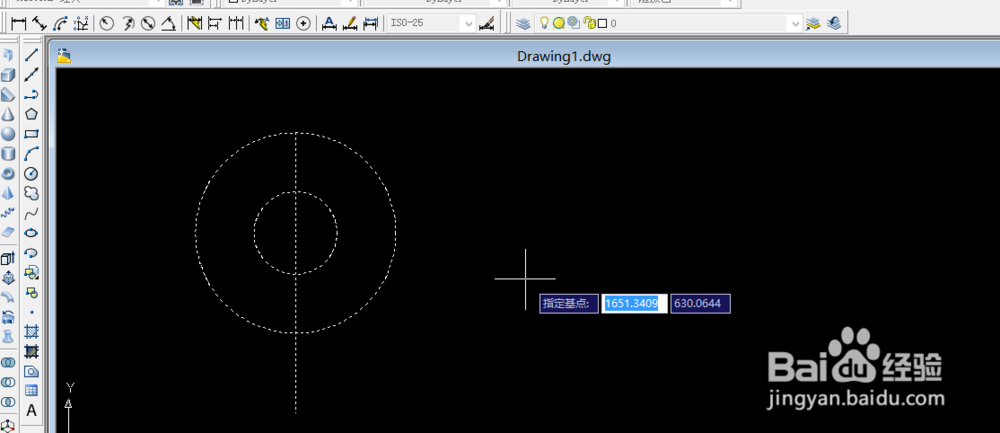This screenshot has width=1000, height=433.
Task: Click the Dimension Update tool
Action: pos(370,24)
